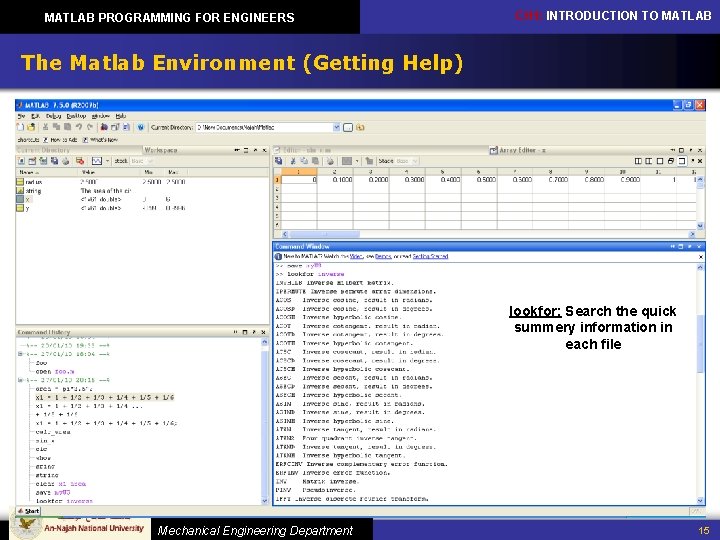Viewport: 720px width, 540px height.
Task: Open the Current Directory path dropdown
Action: 335,127
